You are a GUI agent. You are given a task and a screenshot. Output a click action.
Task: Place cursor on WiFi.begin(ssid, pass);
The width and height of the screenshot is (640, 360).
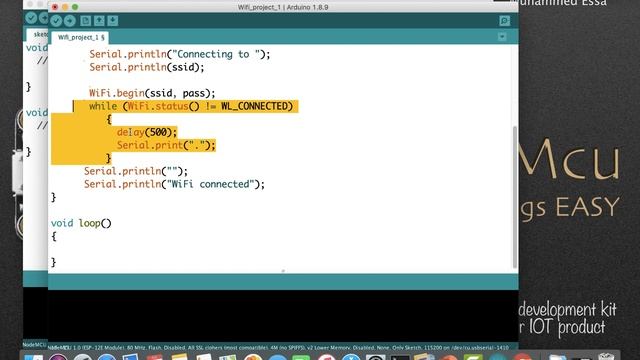pos(152,93)
